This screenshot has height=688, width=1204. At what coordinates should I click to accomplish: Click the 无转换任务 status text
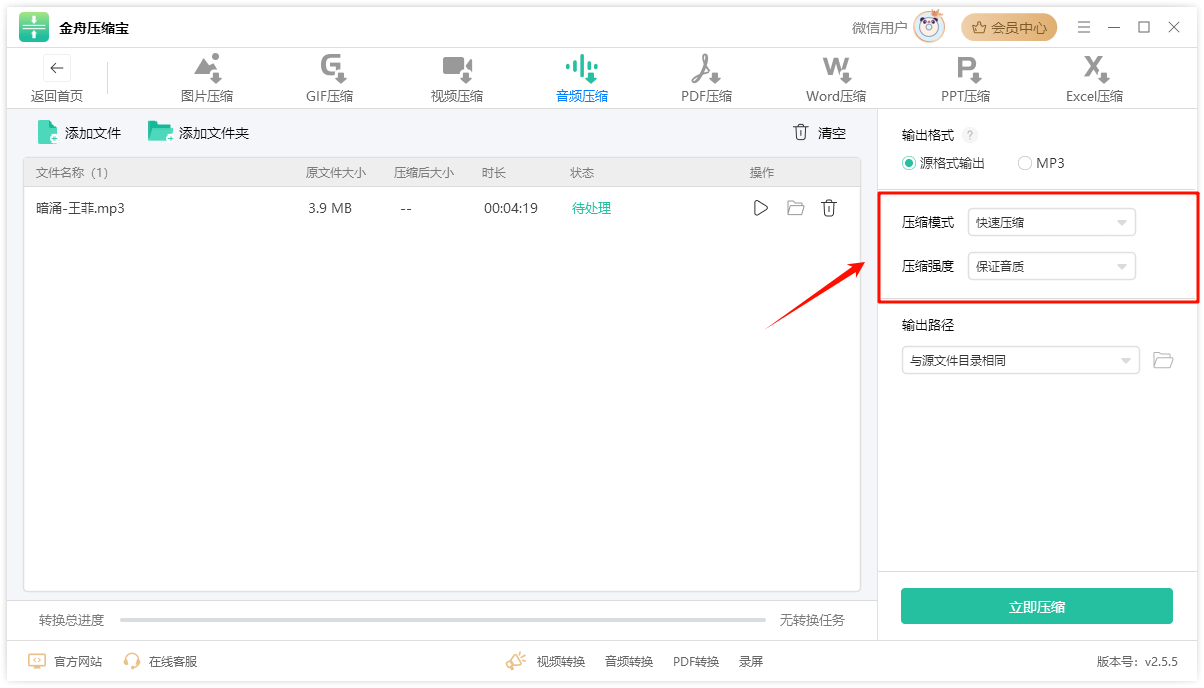tap(812, 620)
